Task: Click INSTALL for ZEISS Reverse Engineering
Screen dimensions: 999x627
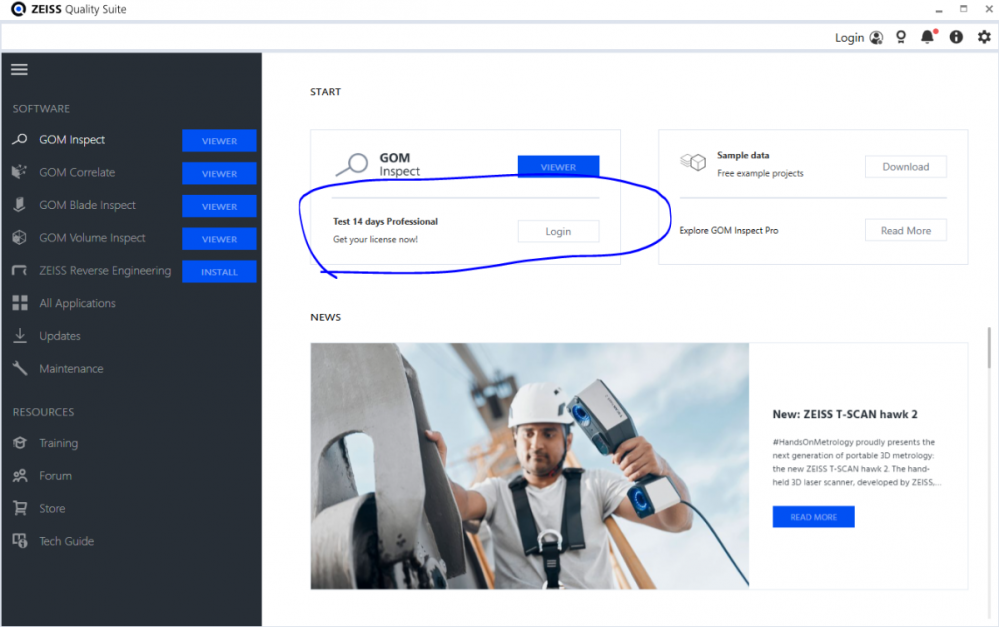Action: (219, 272)
